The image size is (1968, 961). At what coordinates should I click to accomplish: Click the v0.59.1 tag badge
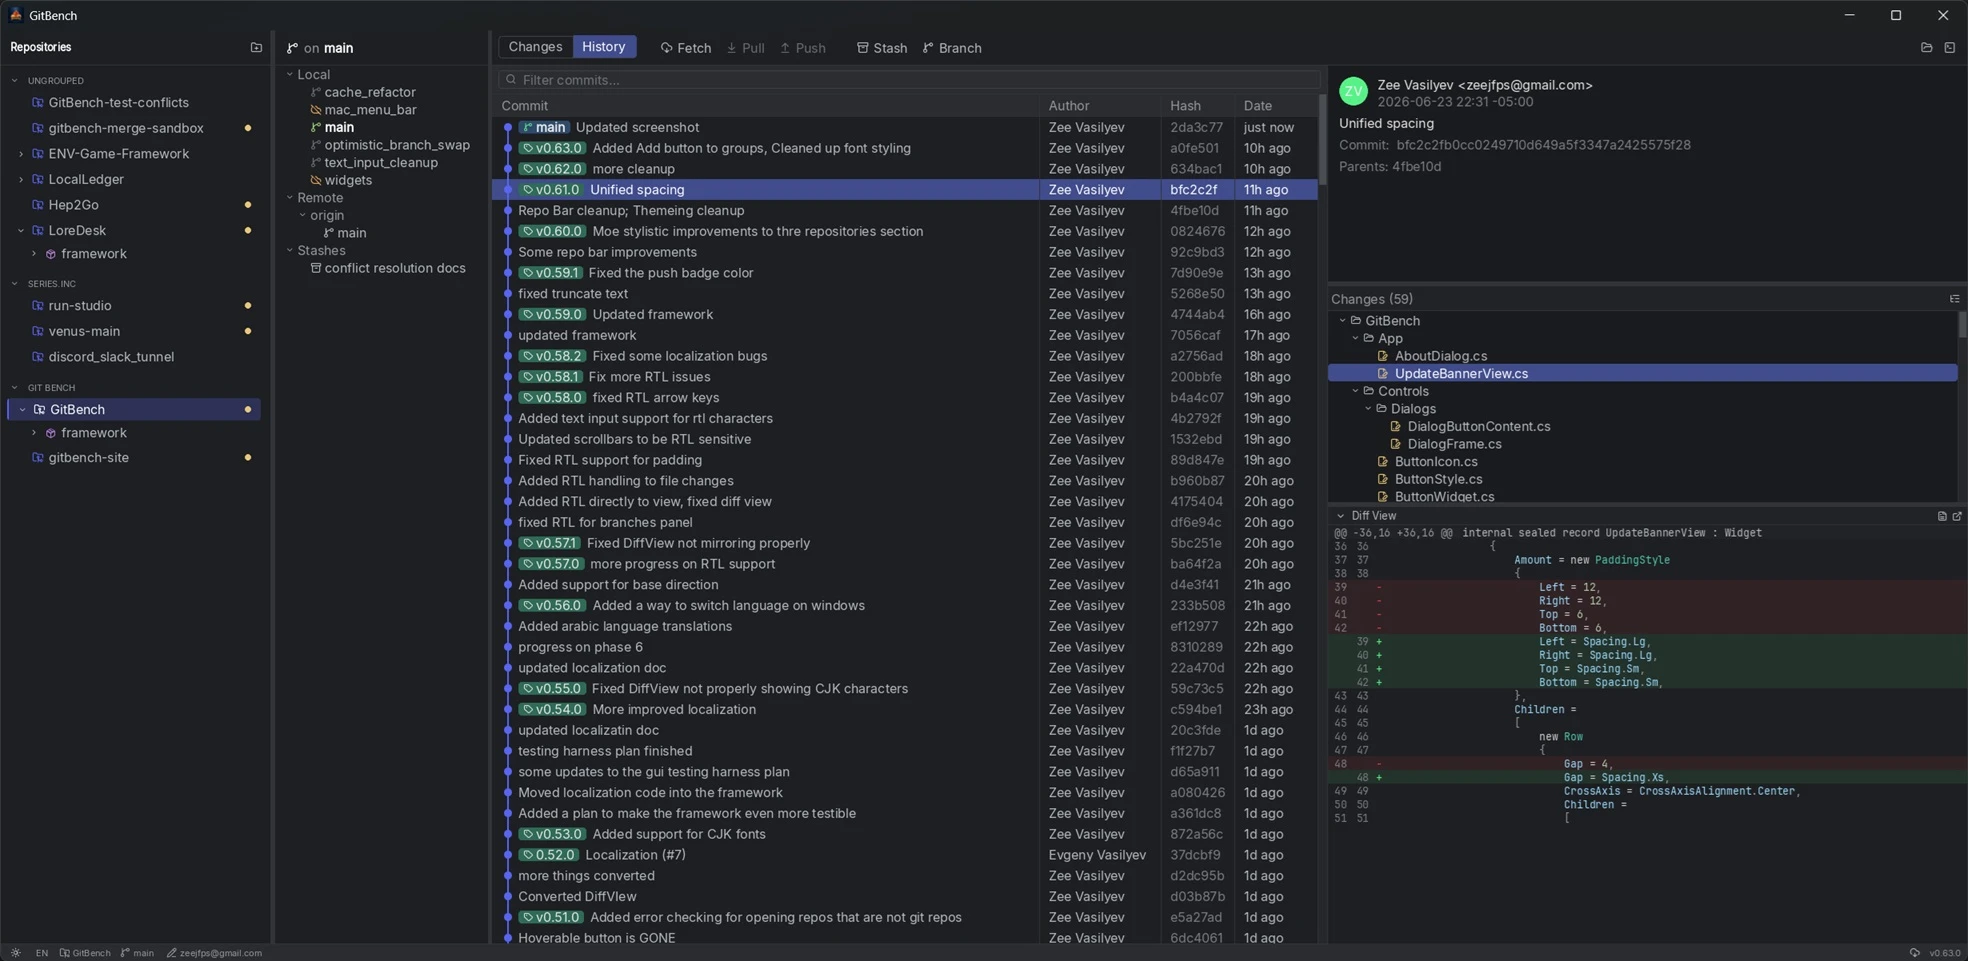coord(550,273)
